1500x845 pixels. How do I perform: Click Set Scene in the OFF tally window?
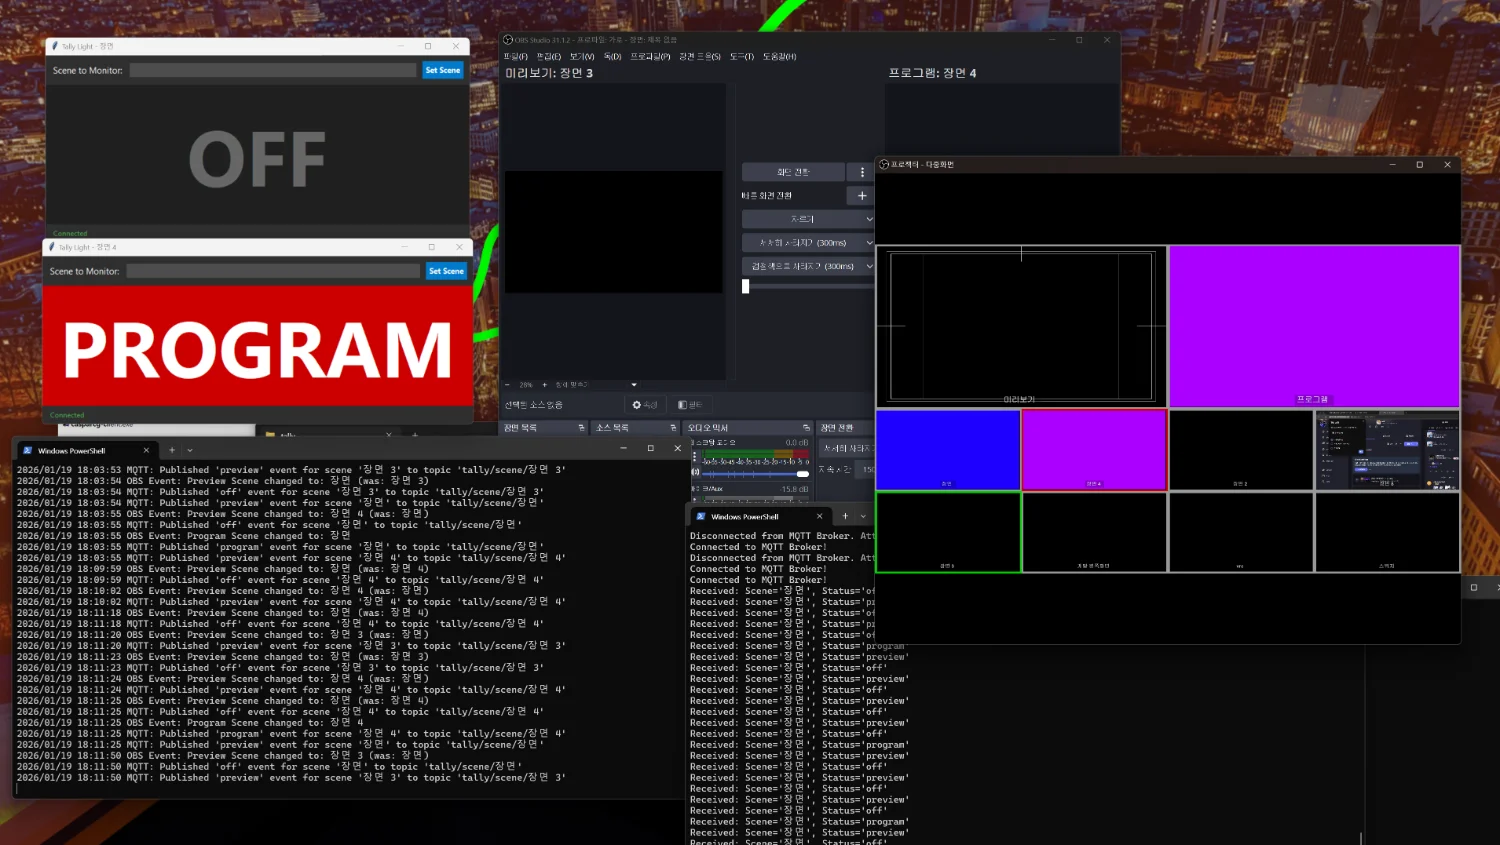coord(443,70)
